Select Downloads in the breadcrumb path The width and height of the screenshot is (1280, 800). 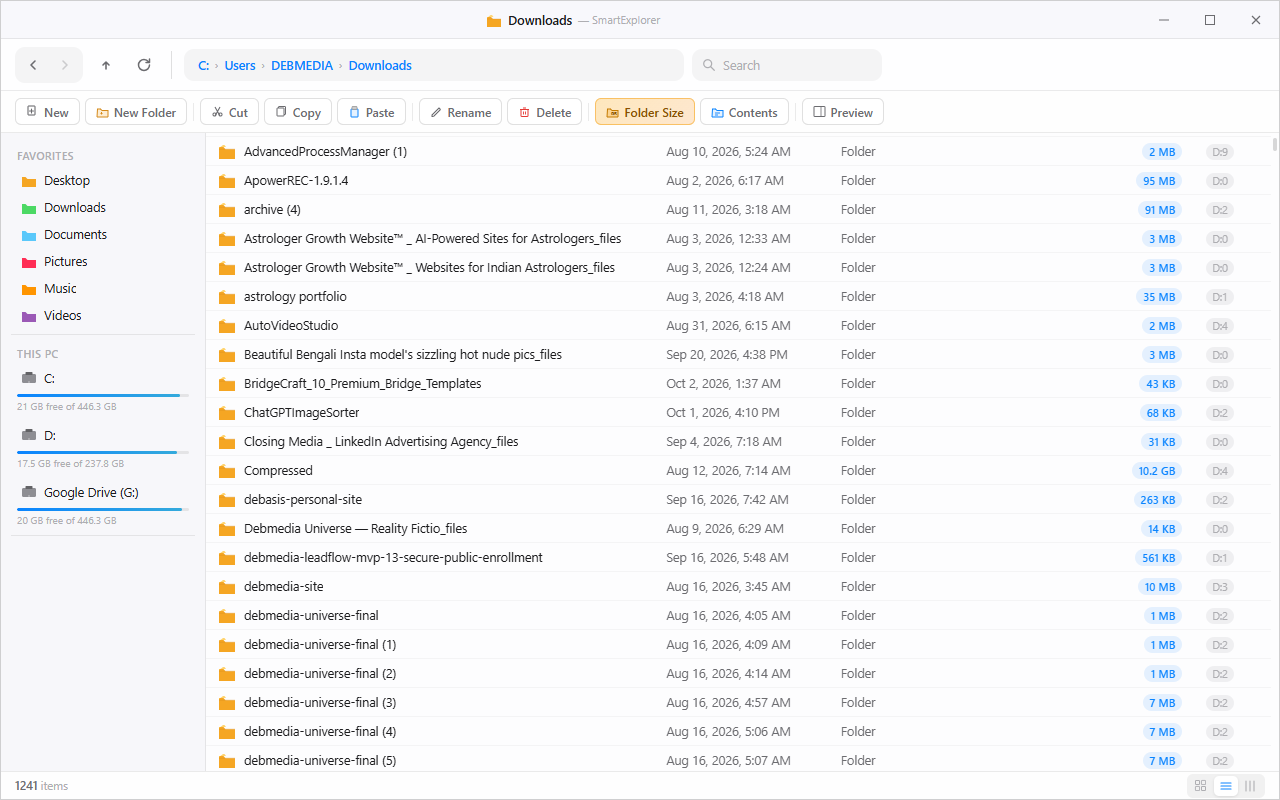(380, 65)
